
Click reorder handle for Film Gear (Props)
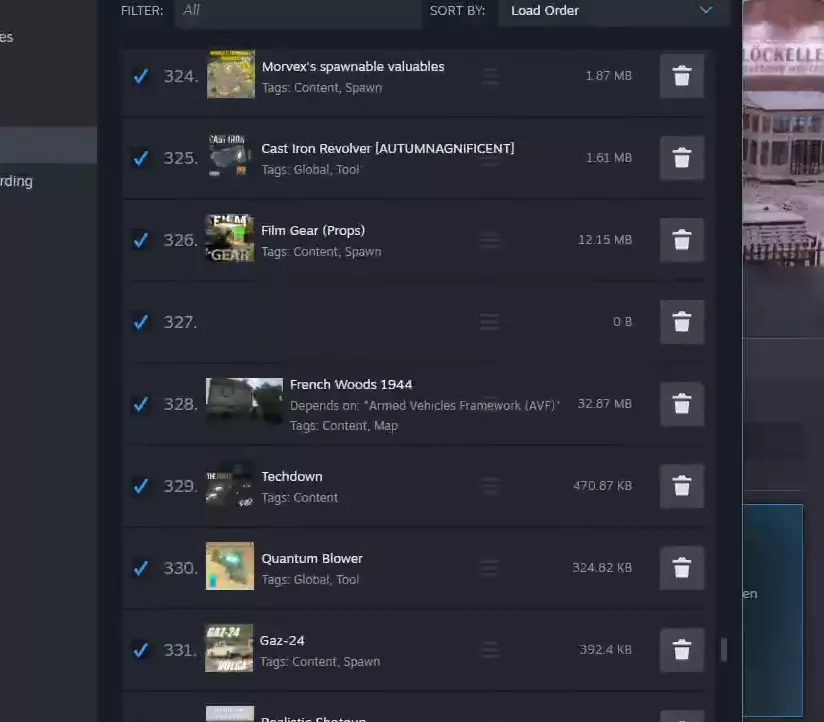490,240
